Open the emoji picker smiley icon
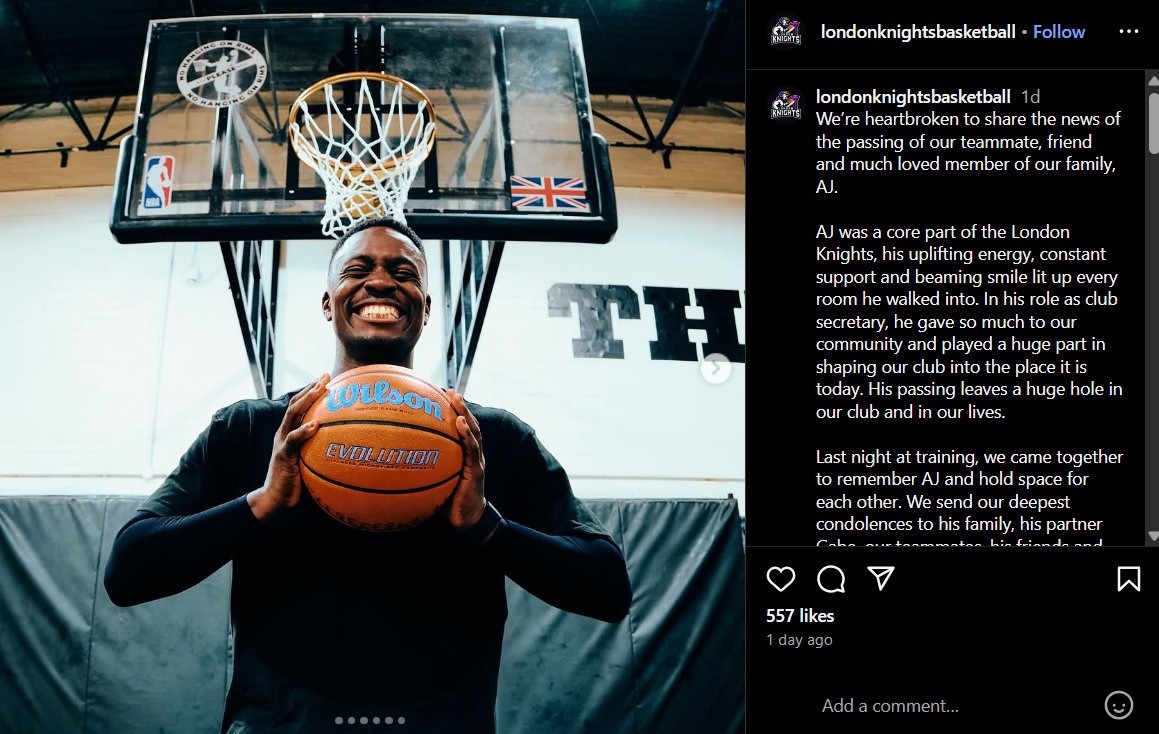The height and width of the screenshot is (734, 1159). coord(1118,705)
